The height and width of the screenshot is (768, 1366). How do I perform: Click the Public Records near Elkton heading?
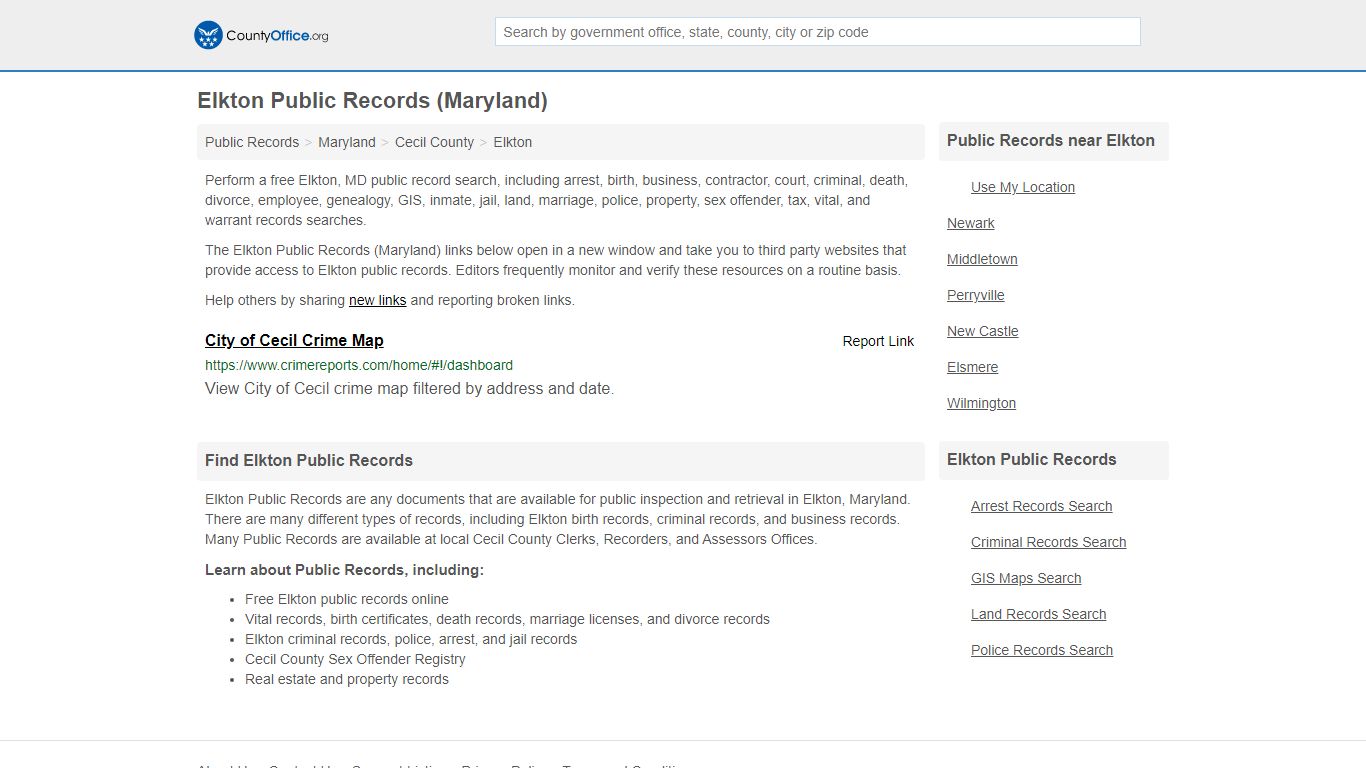pos(1050,141)
